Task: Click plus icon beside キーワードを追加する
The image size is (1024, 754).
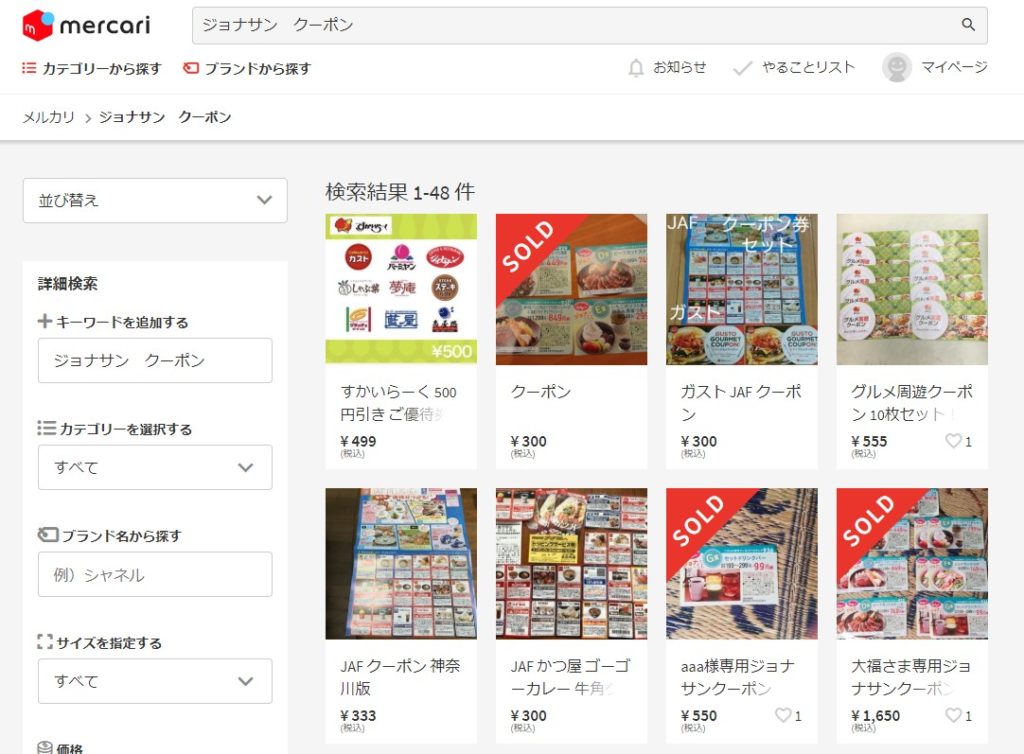Action: 44,321
